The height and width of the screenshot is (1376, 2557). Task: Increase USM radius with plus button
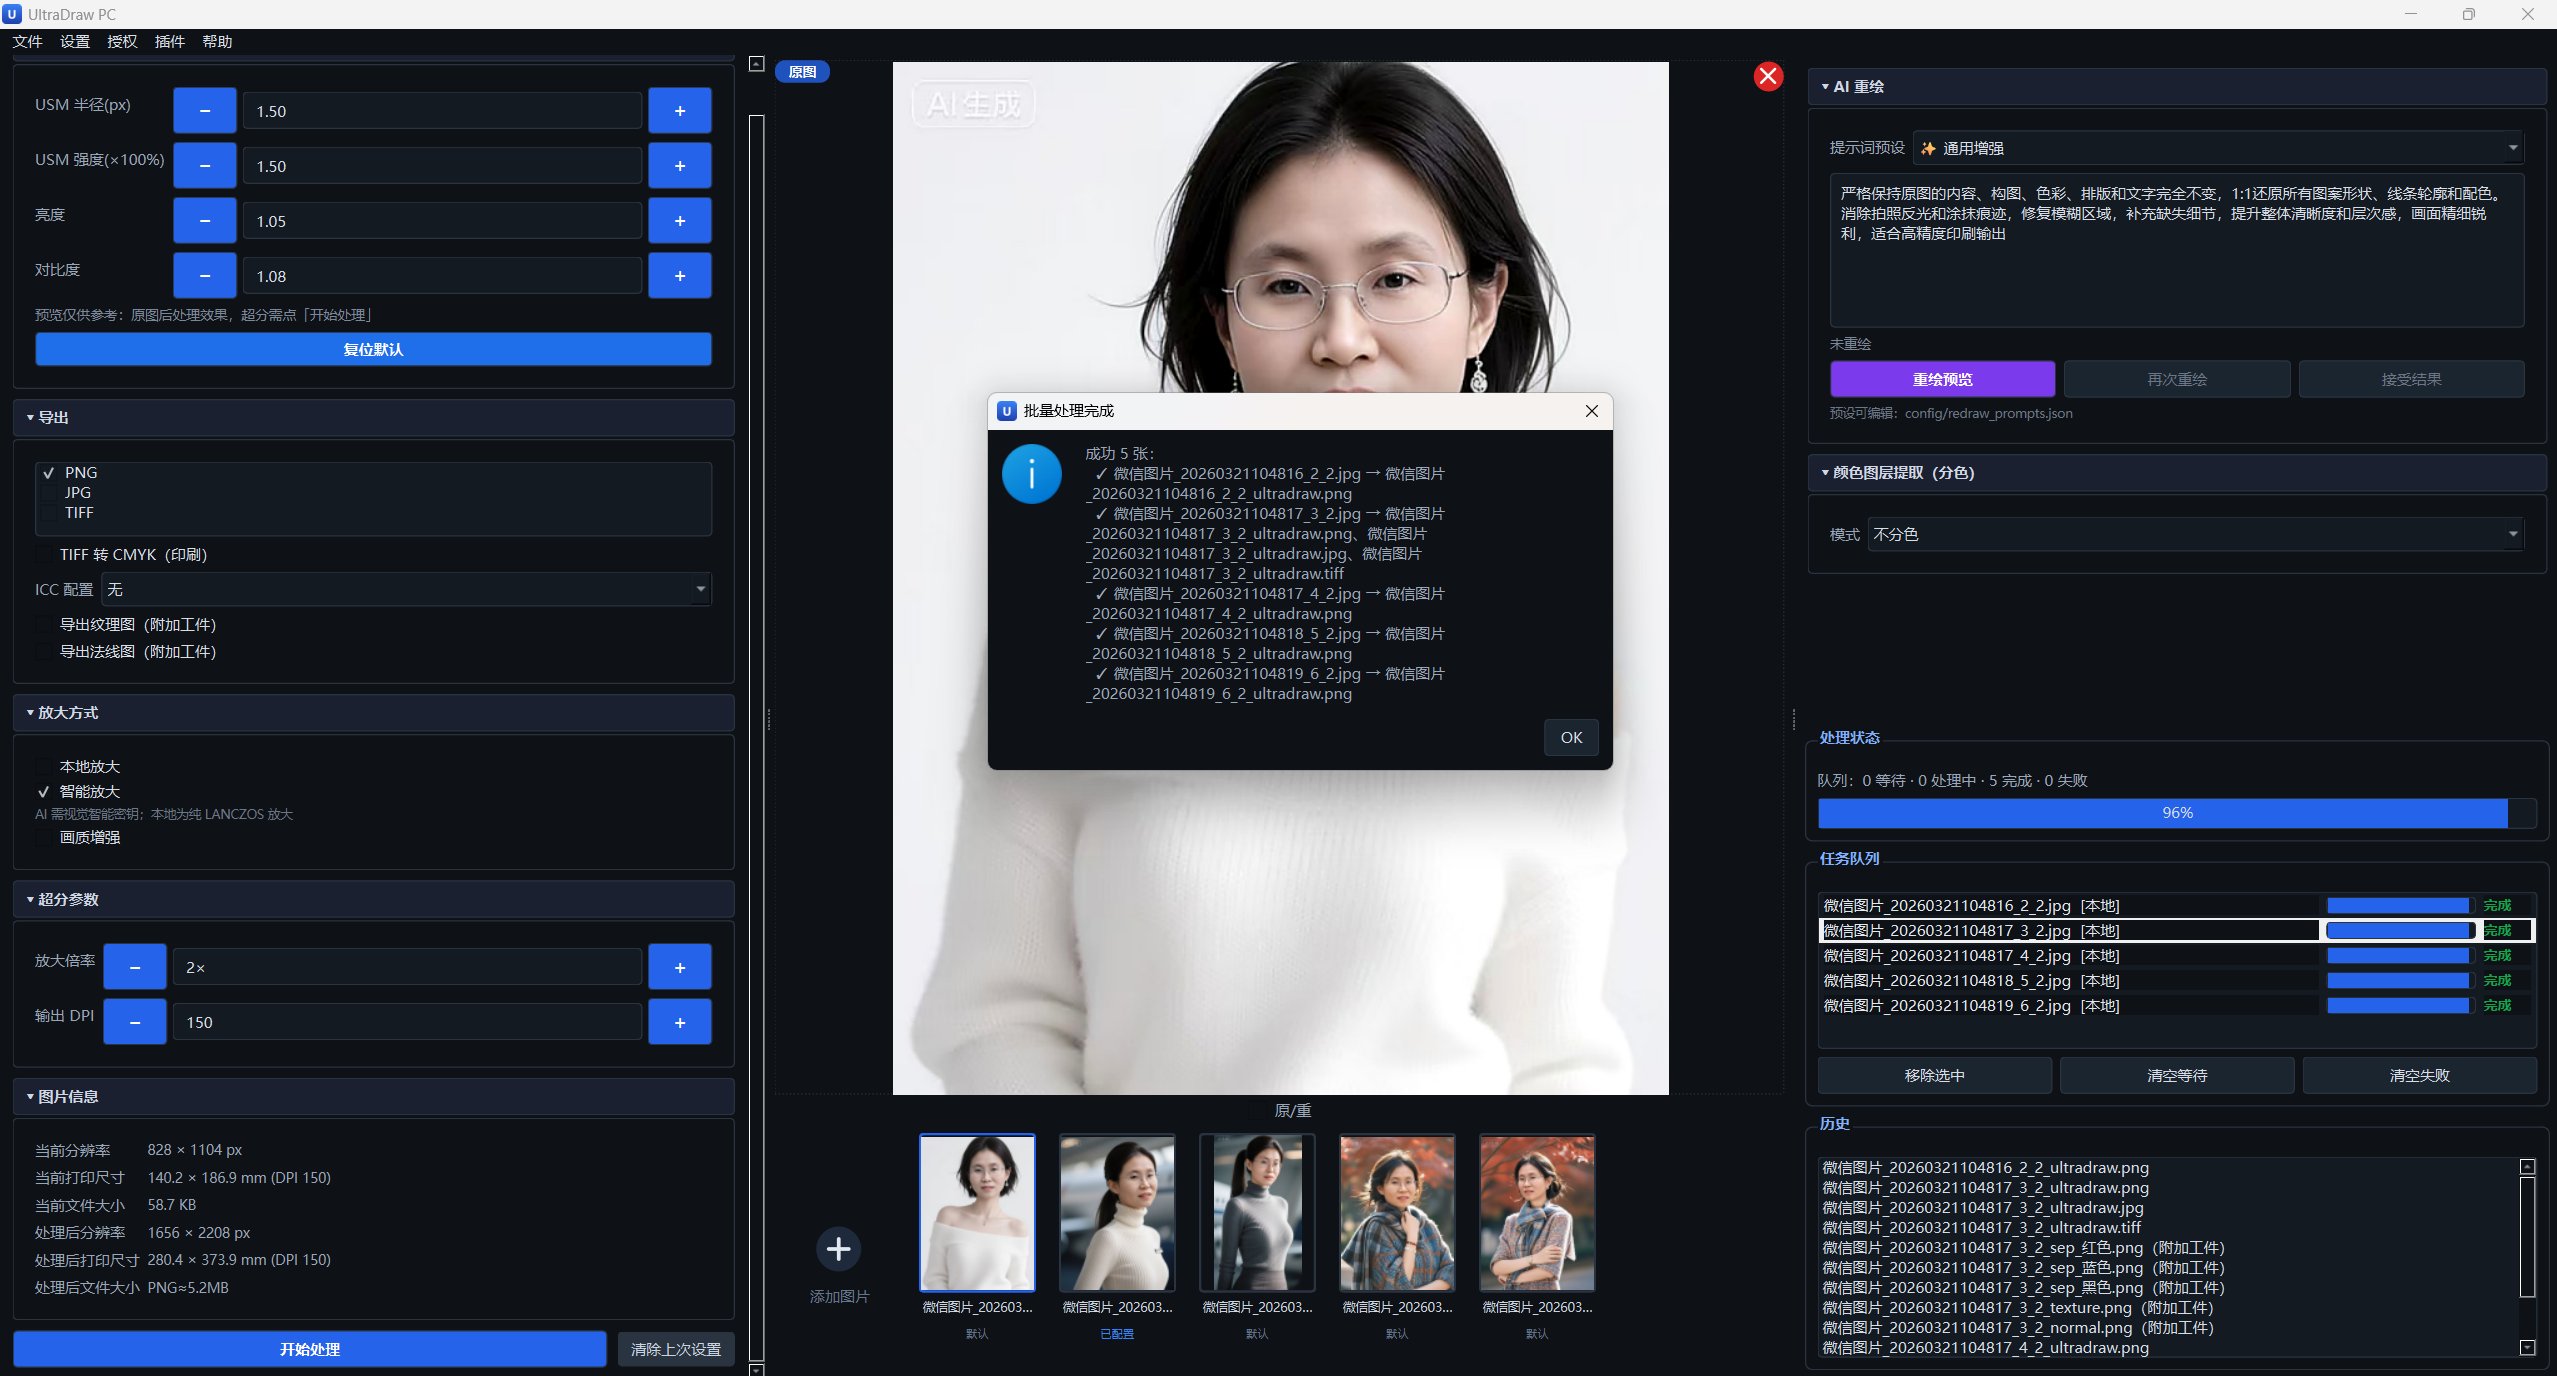click(x=680, y=111)
